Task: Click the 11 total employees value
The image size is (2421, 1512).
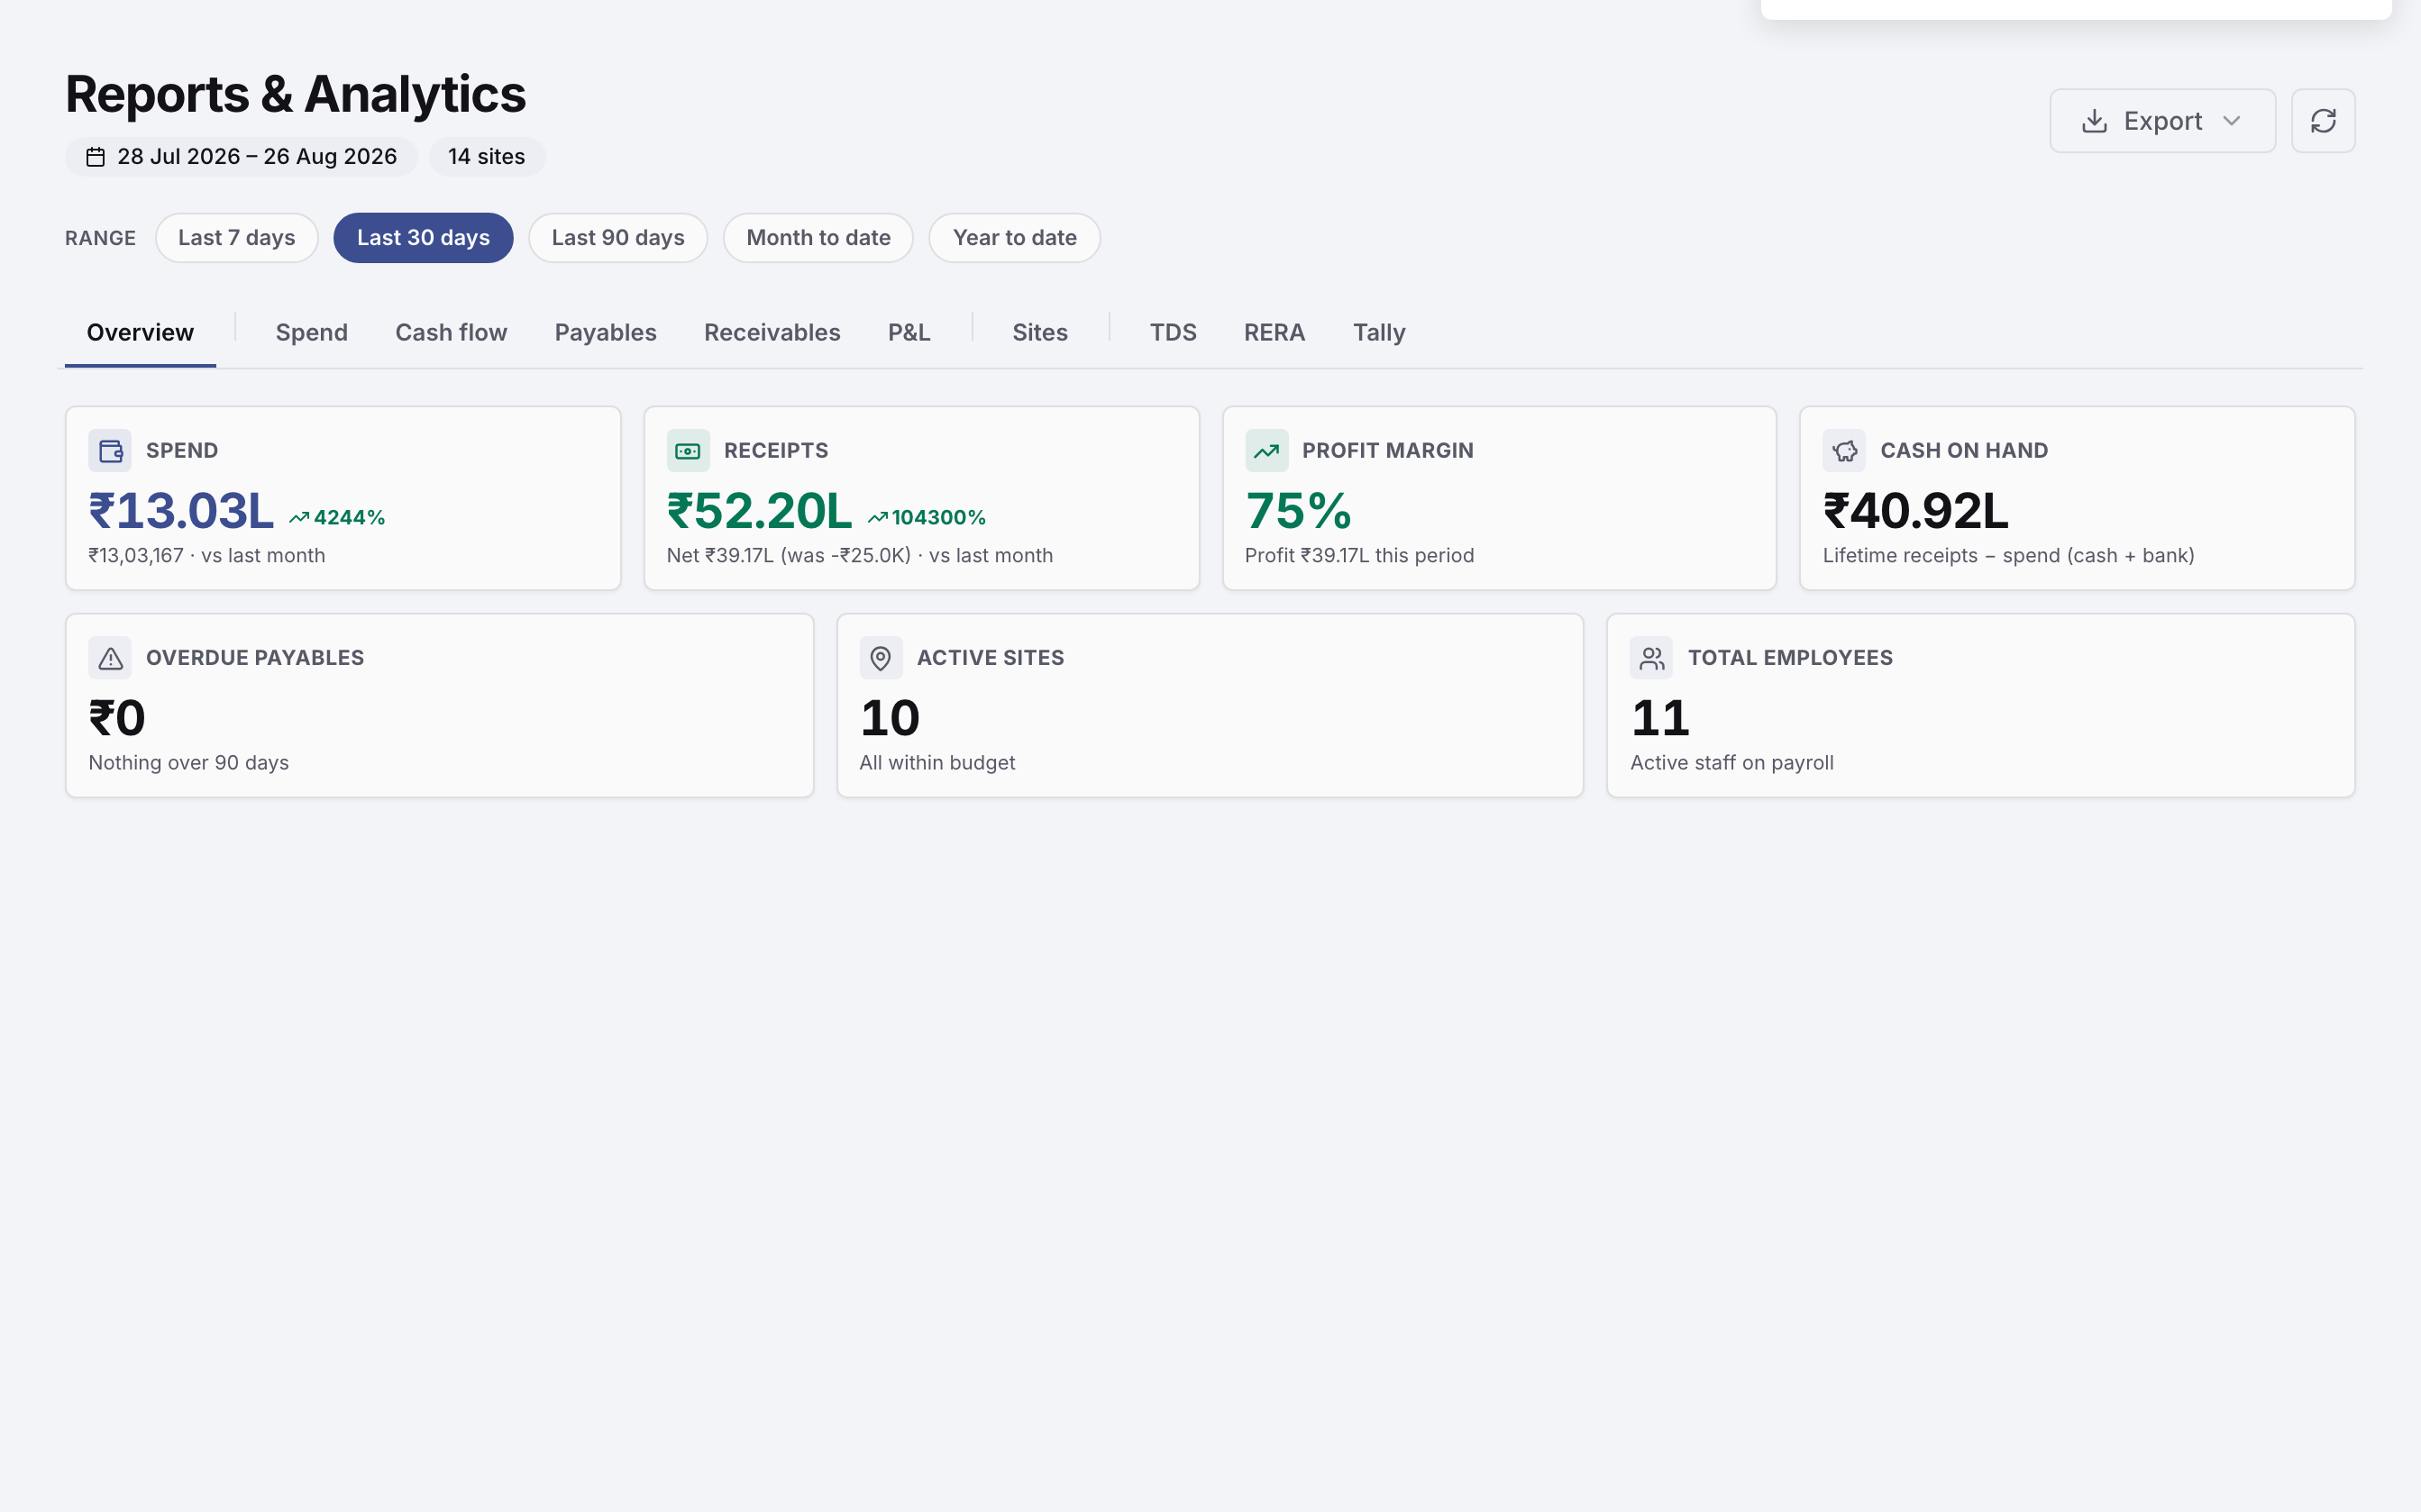Action: pyautogui.click(x=1660, y=718)
